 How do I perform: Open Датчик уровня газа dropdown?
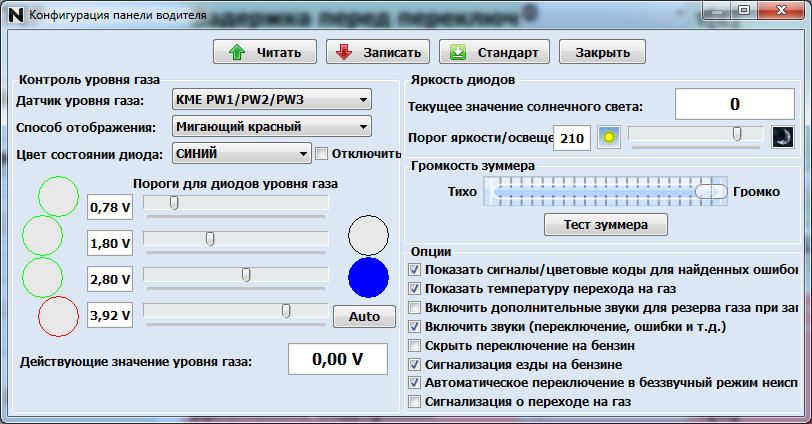tap(270, 100)
